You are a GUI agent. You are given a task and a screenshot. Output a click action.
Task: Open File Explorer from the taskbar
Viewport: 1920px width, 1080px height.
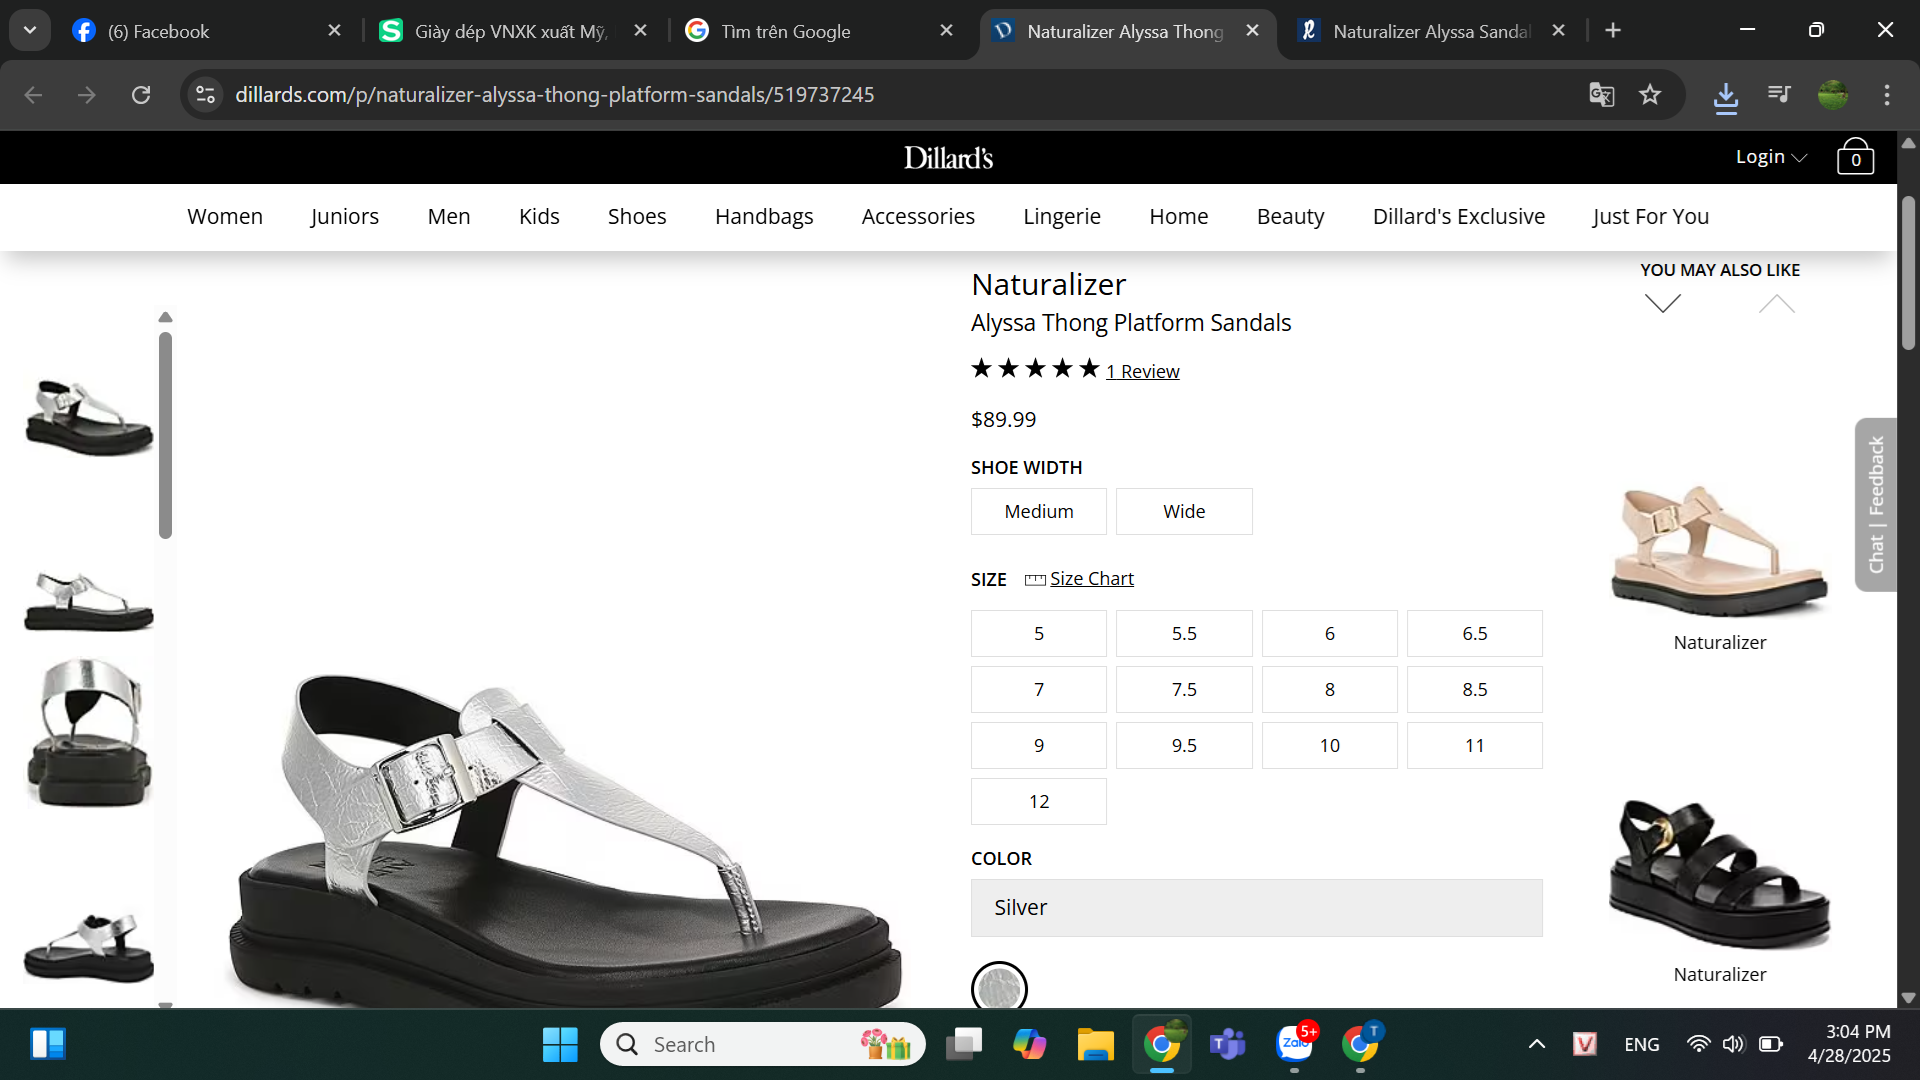[x=1095, y=1045]
